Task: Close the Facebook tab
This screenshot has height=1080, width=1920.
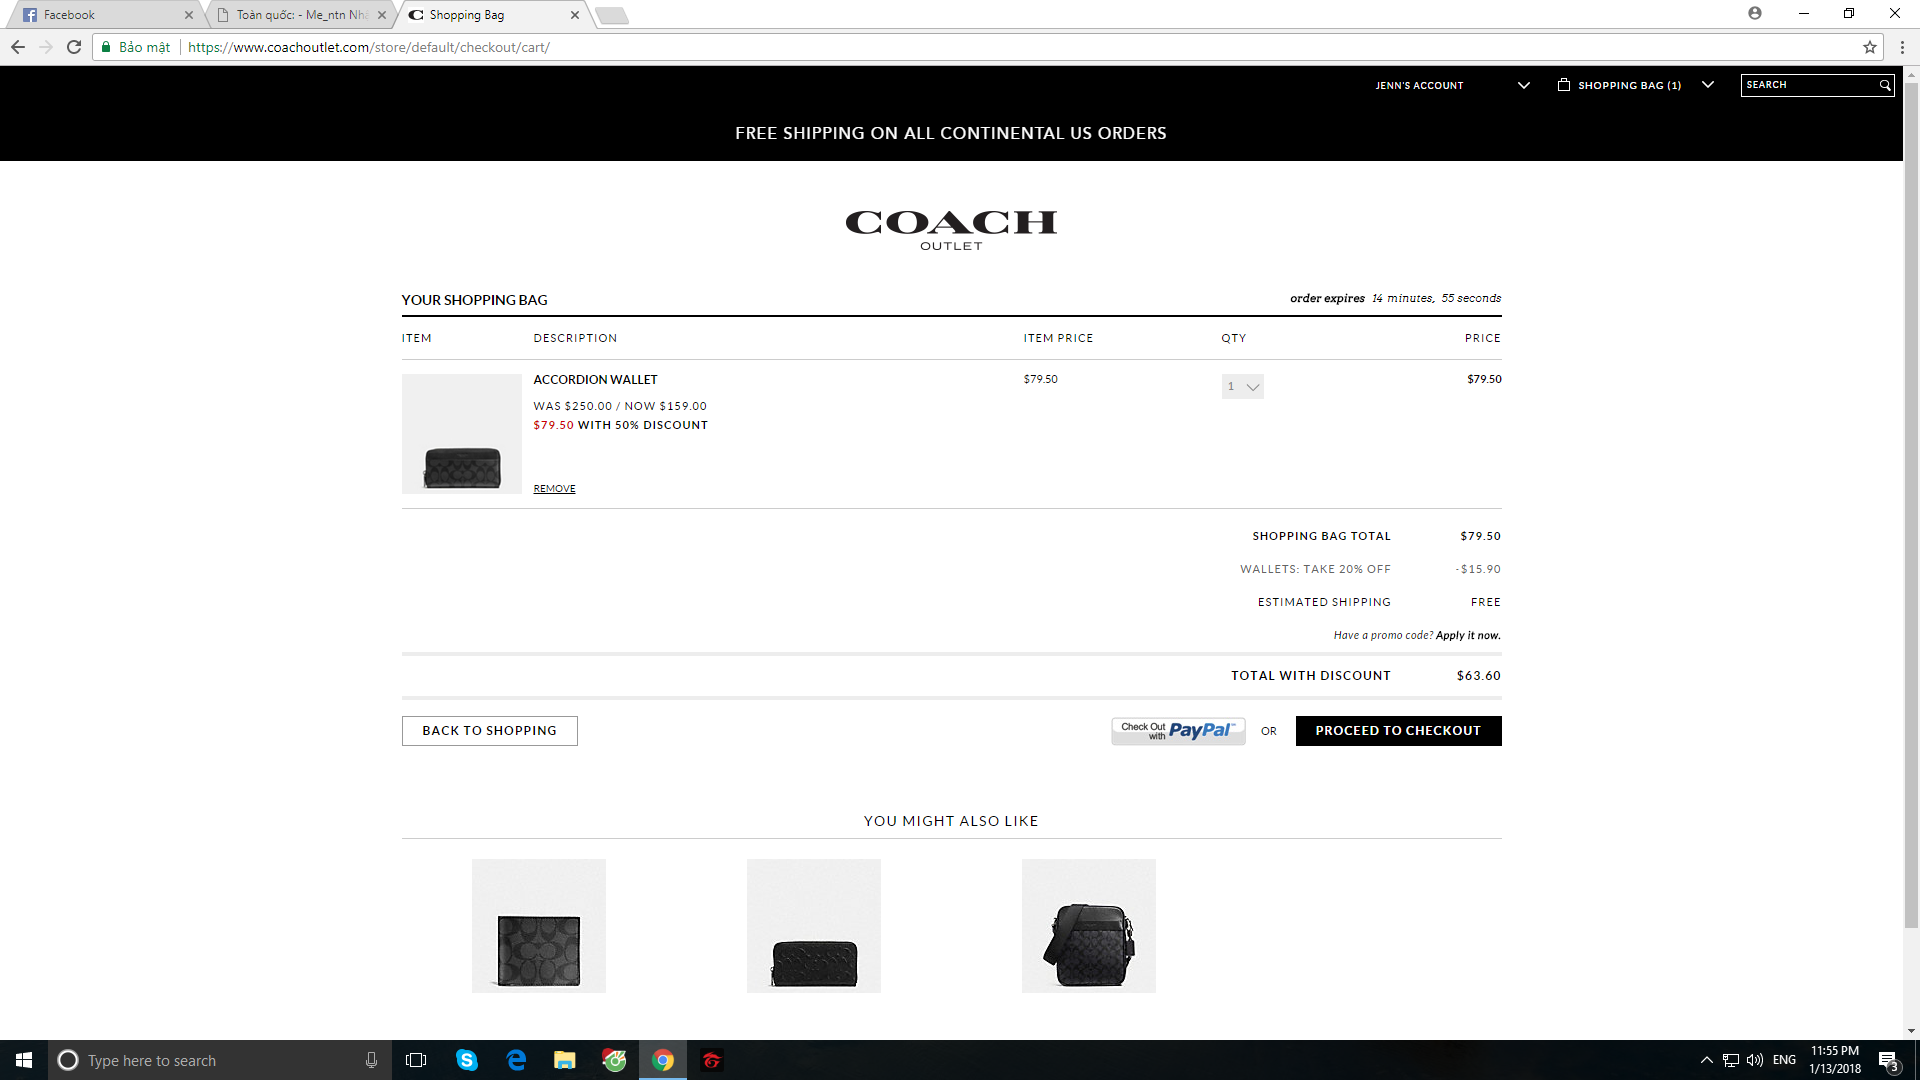Action: (189, 15)
